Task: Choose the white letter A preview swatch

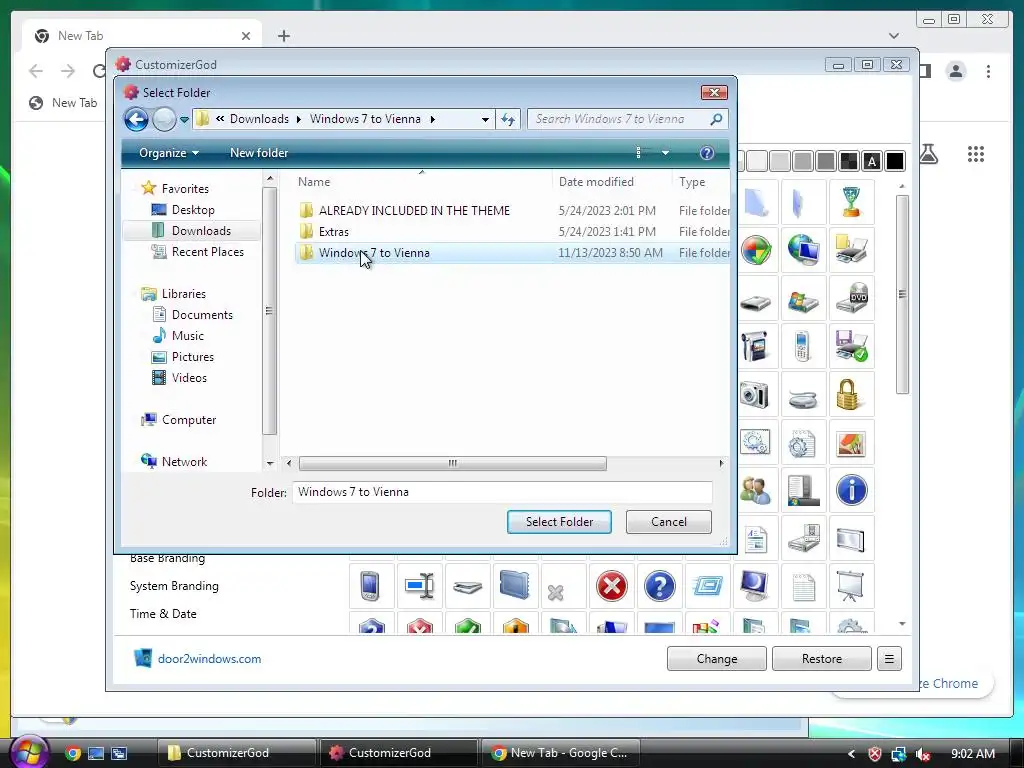Action: 872,161
